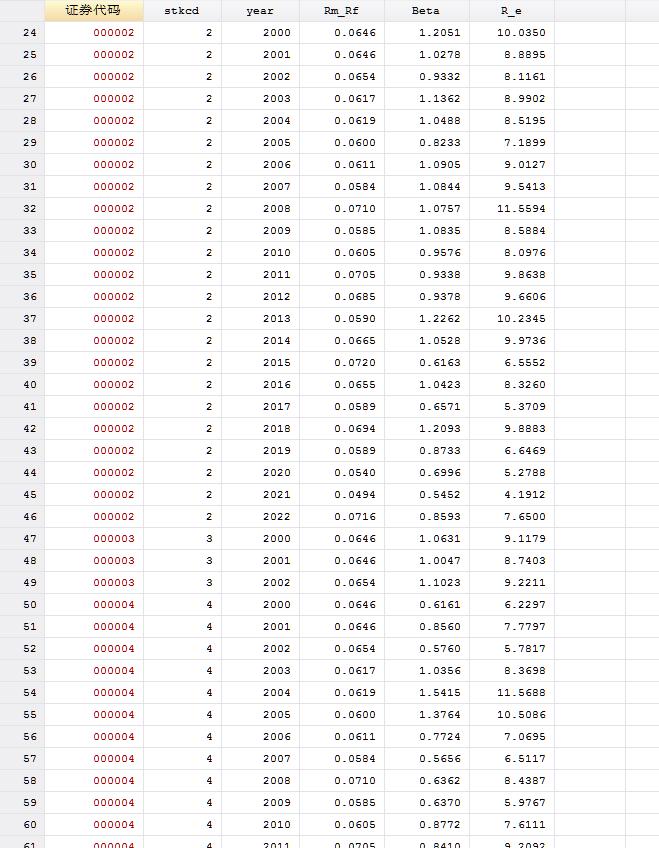The width and height of the screenshot is (659, 848).
Task: Click R_e value 8.0976
Action: pyautogui.click(x=525, y=253)
